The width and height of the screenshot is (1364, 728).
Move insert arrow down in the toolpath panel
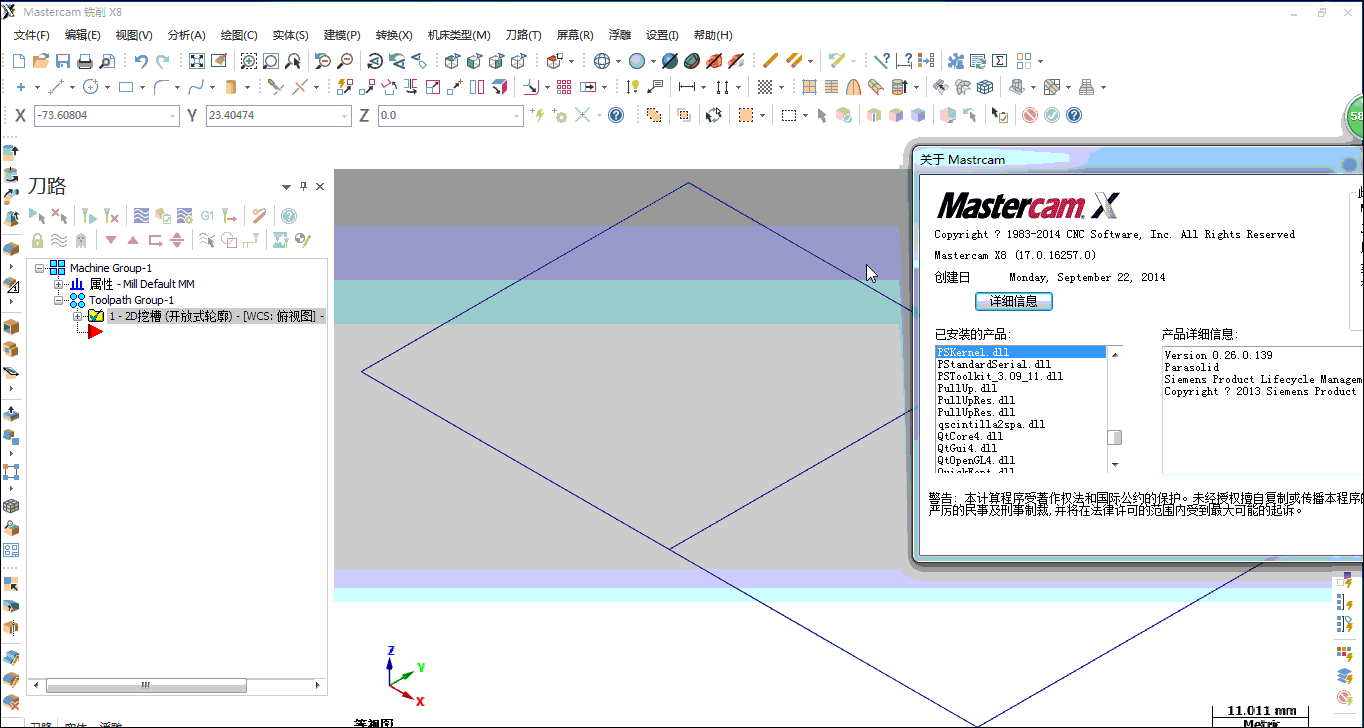[111, 240]
